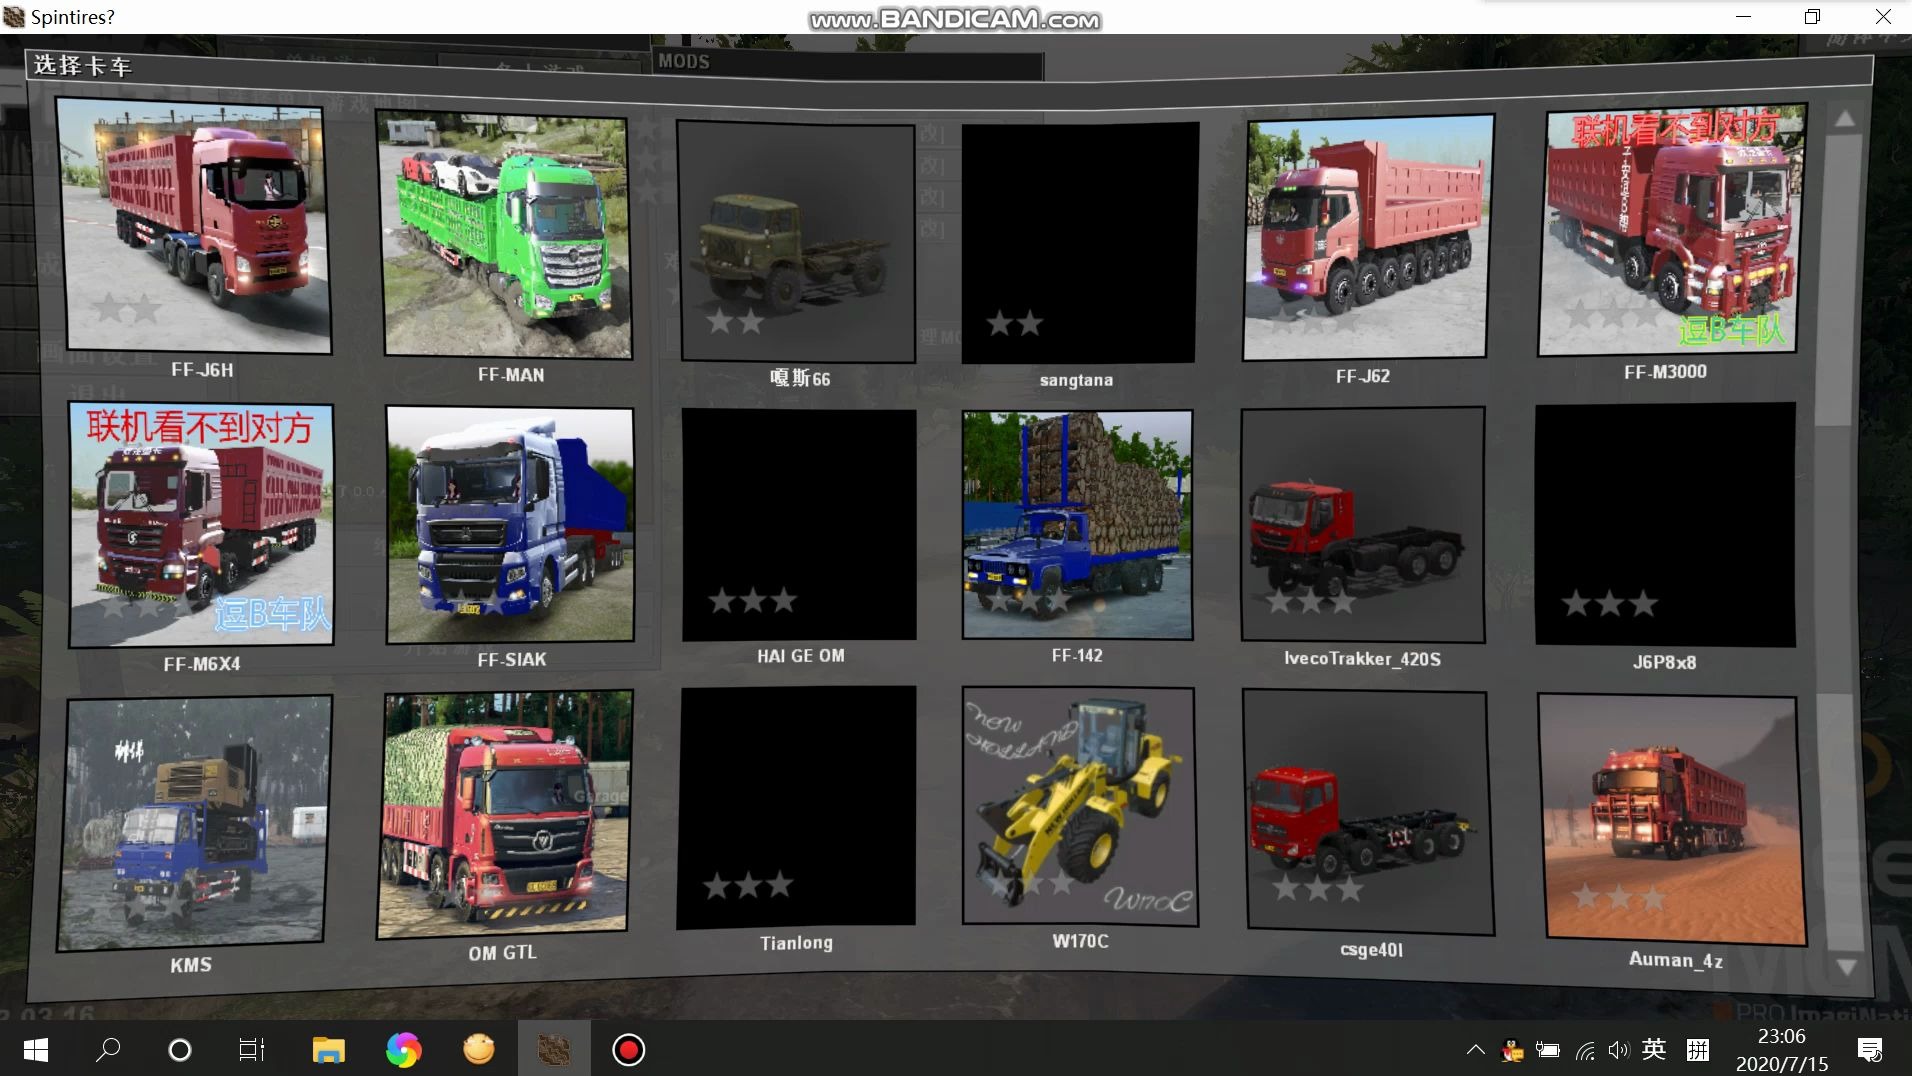Pick the IvecoTrakker_420S thumbnail

click(x=1362, y=524)
